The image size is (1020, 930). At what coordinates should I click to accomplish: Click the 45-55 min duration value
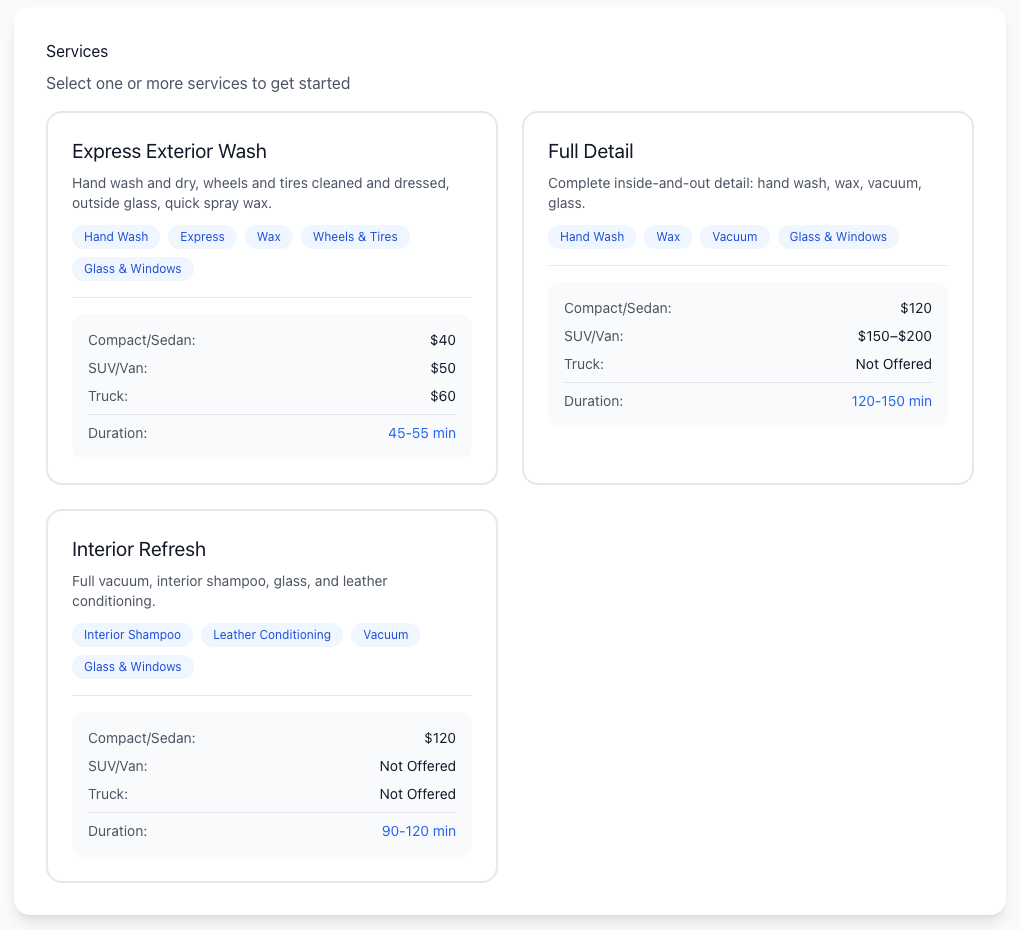tap(422, 433)
